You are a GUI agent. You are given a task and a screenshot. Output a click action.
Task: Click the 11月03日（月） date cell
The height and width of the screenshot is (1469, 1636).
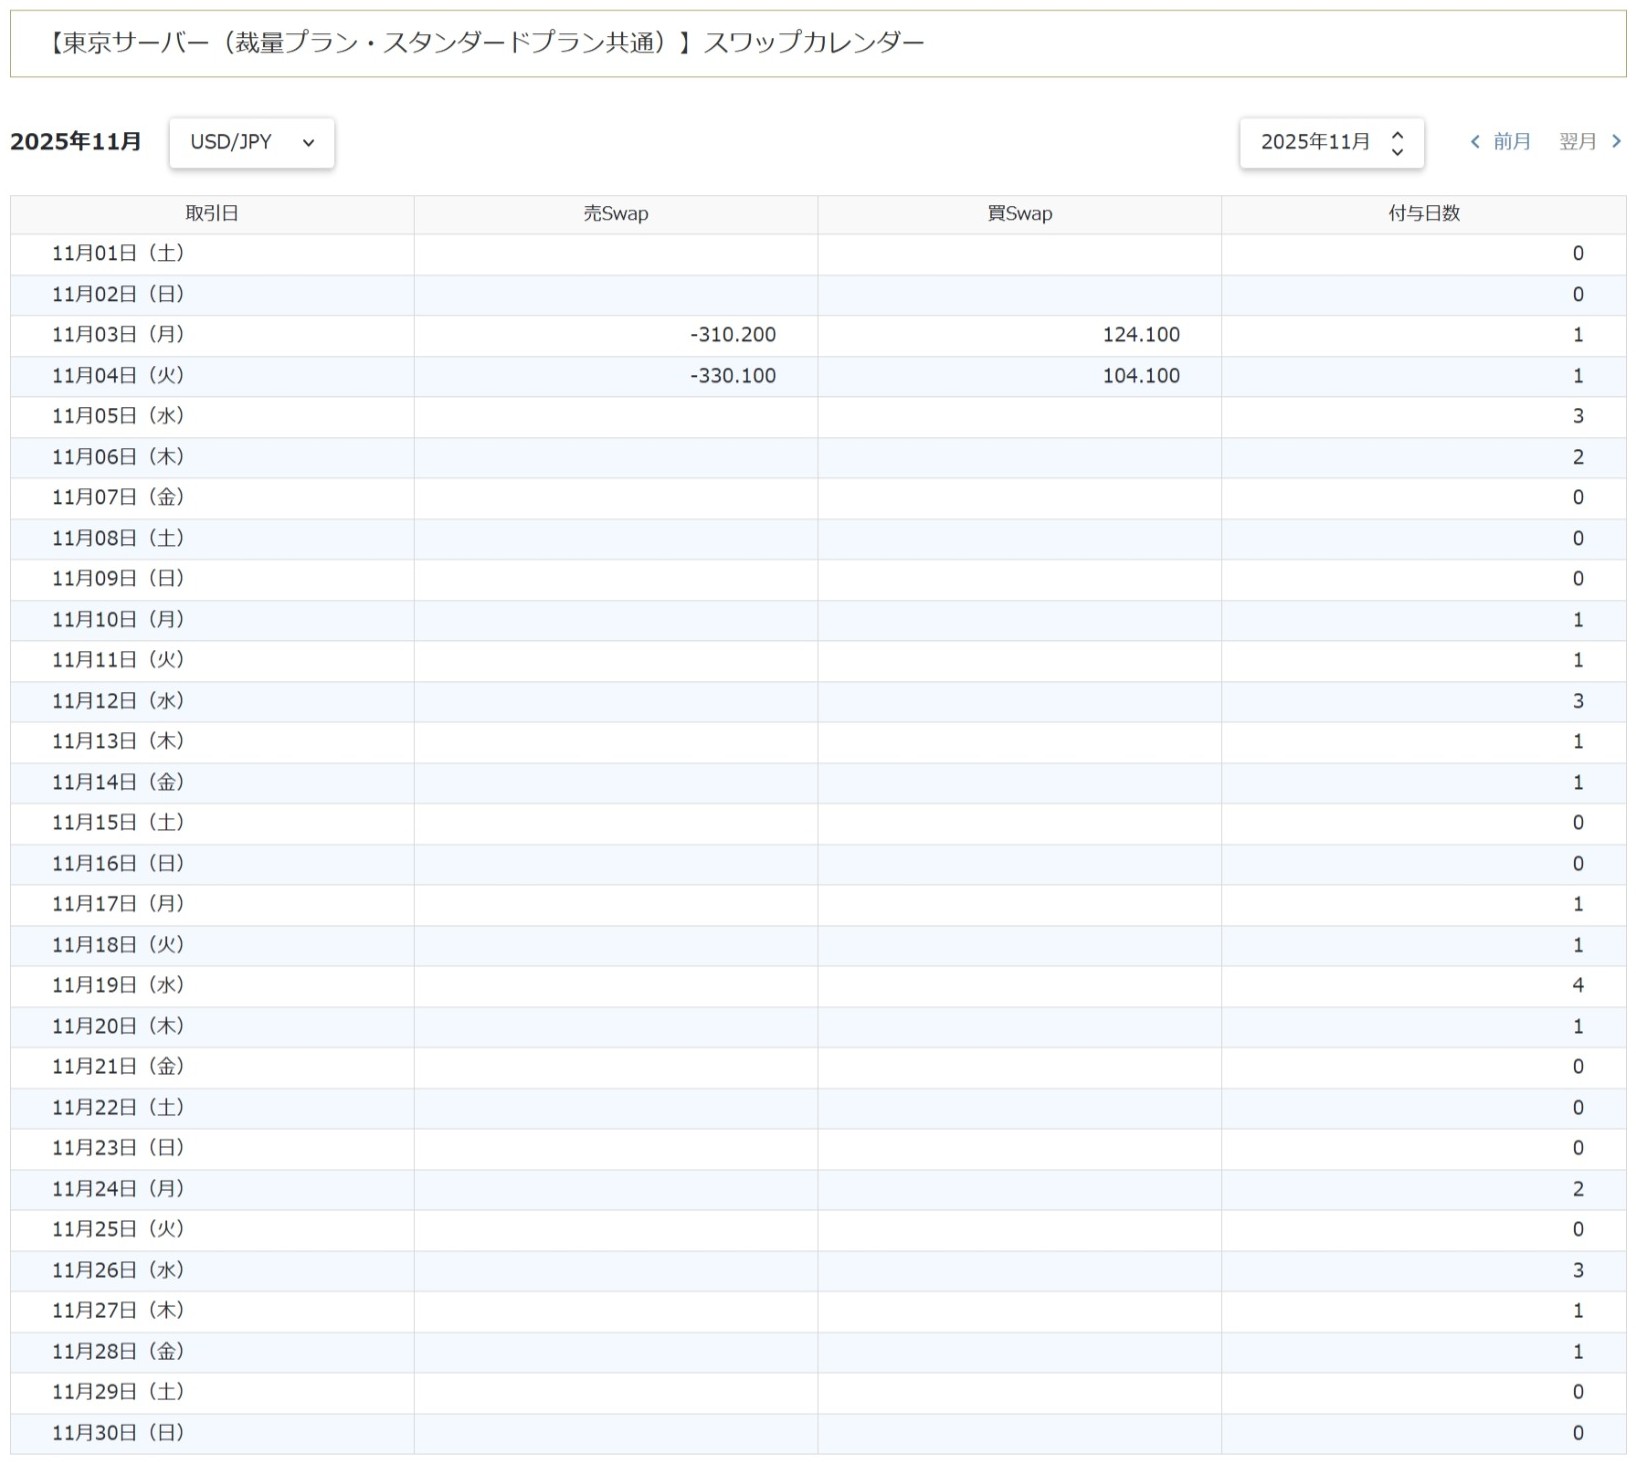(212, 335)
